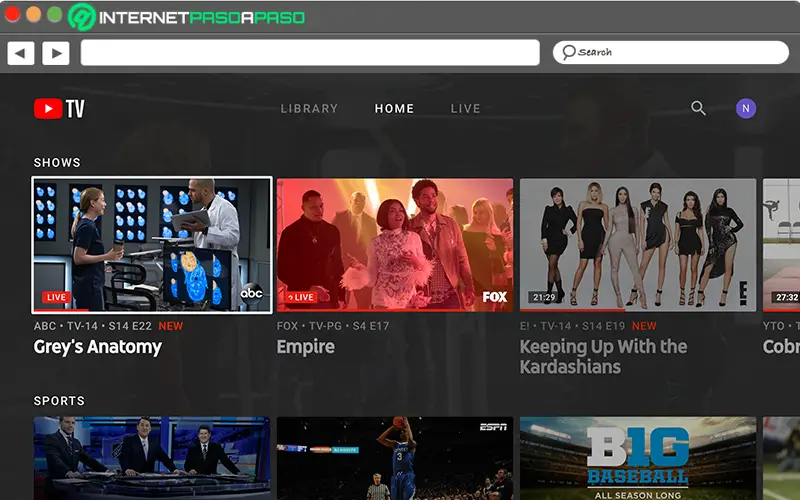Click the Grey's Anatomy title

coord(97,347)
